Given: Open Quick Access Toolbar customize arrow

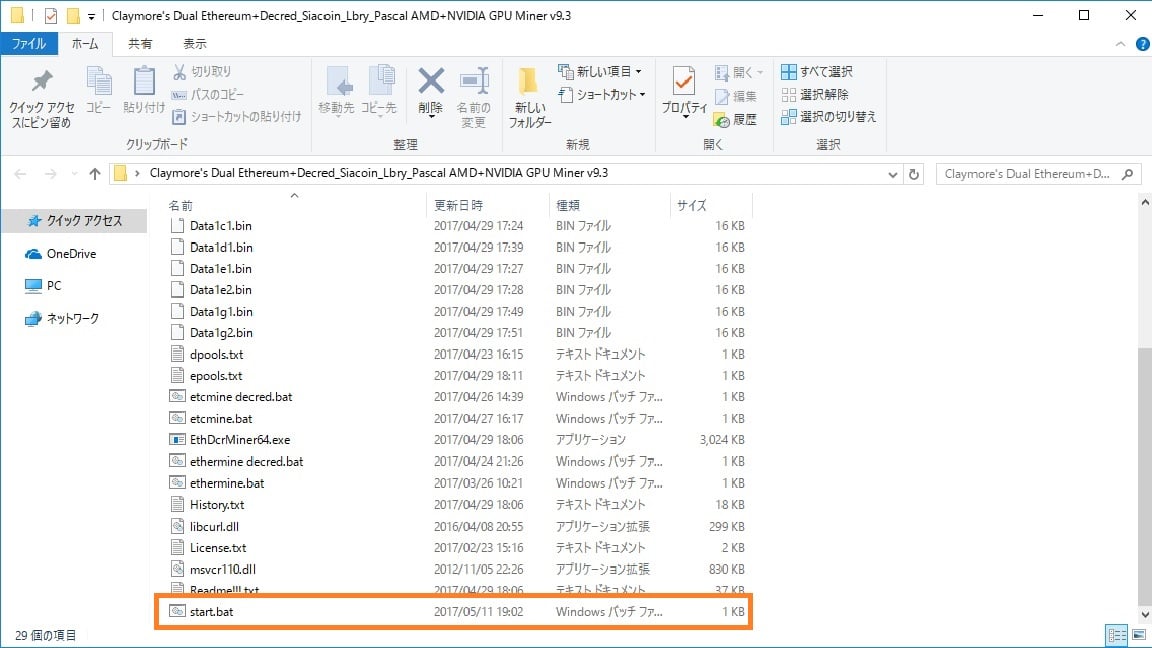Looking at the screenshot, I should (x=91, y=16).
